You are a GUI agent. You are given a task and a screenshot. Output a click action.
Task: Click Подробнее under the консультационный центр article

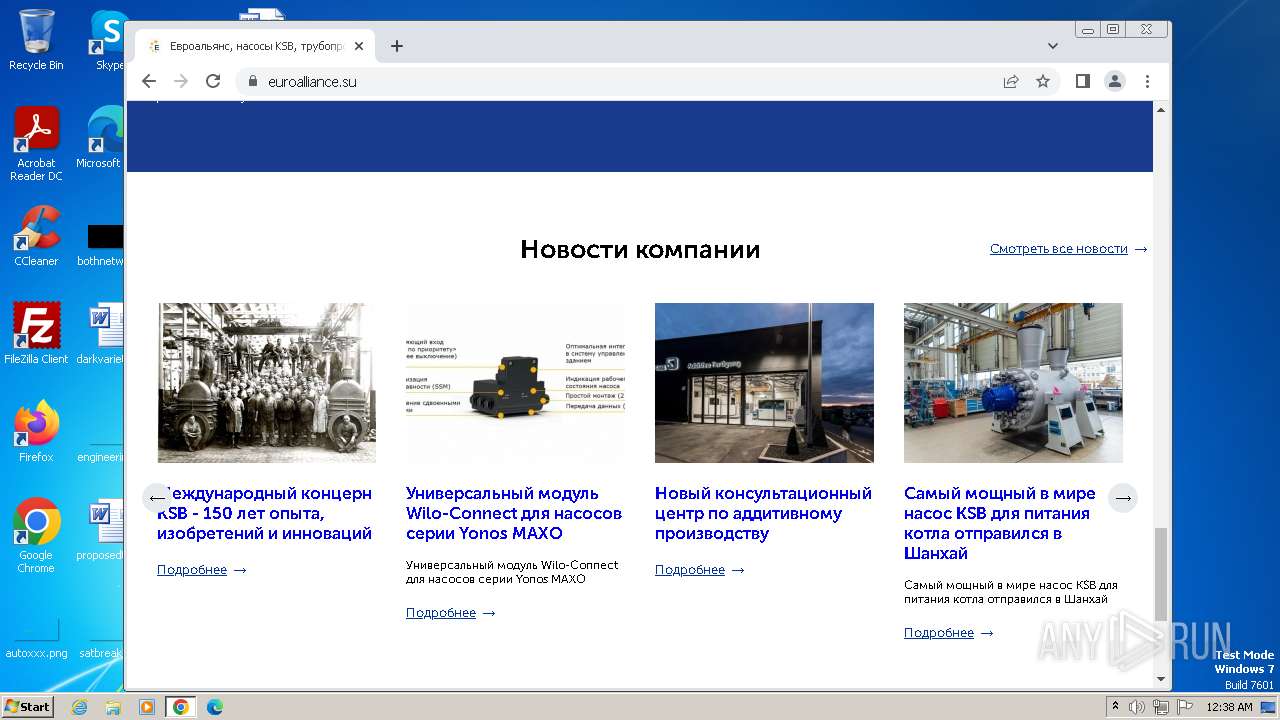click(x=690, y=570)
